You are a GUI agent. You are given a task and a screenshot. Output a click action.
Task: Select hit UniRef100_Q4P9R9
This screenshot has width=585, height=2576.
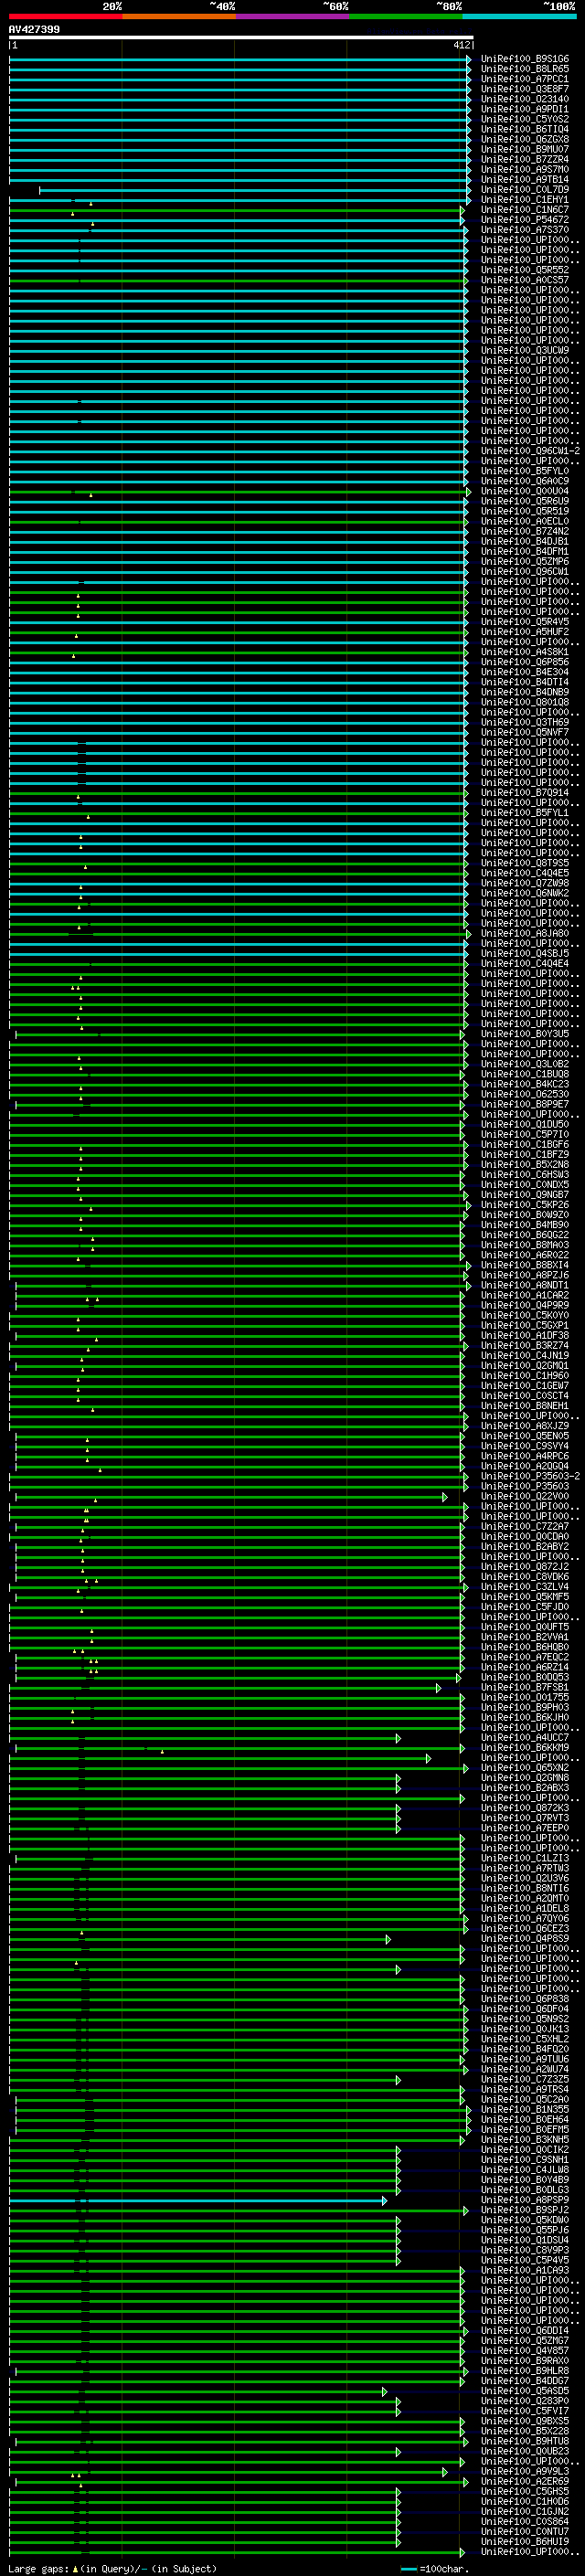pos(525,1305)
